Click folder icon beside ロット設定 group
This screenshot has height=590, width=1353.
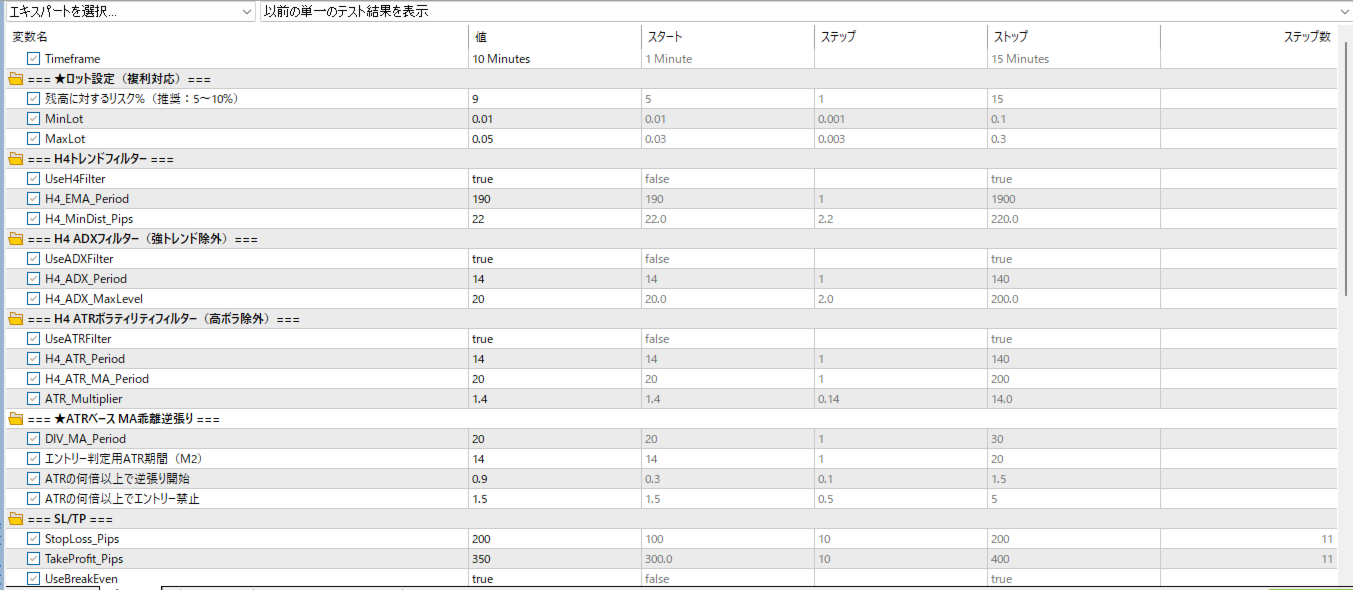[15, 79]
